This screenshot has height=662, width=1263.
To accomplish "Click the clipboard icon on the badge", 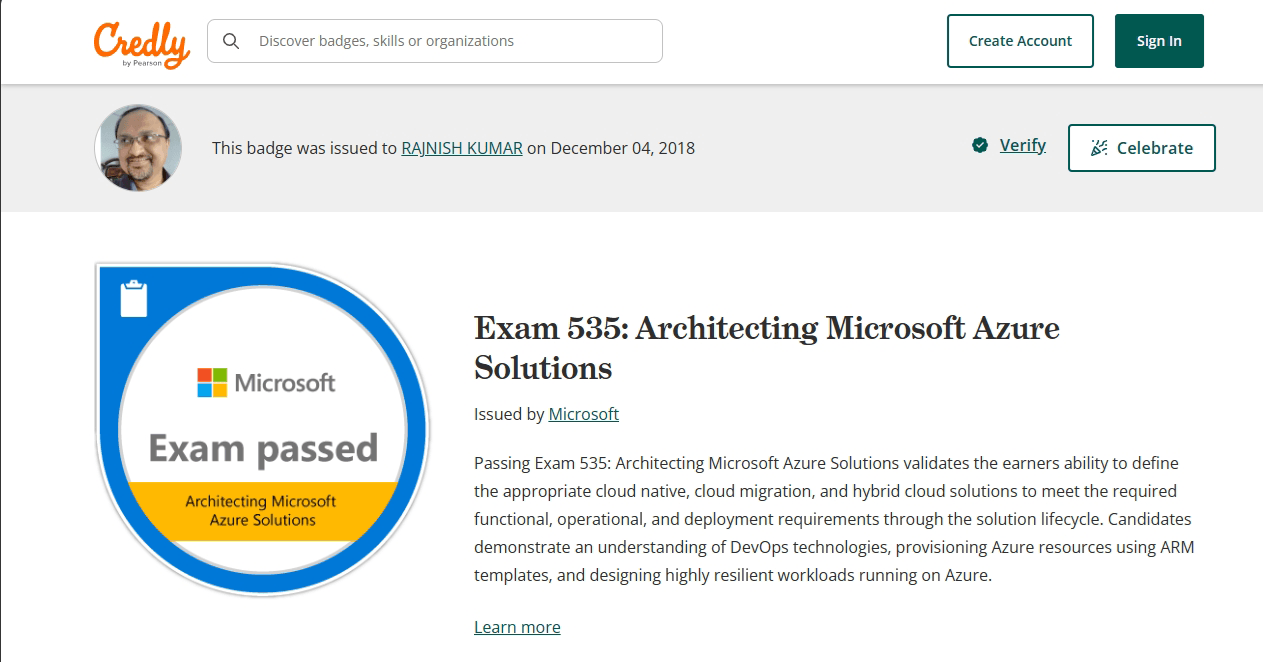I will (134, 299).
